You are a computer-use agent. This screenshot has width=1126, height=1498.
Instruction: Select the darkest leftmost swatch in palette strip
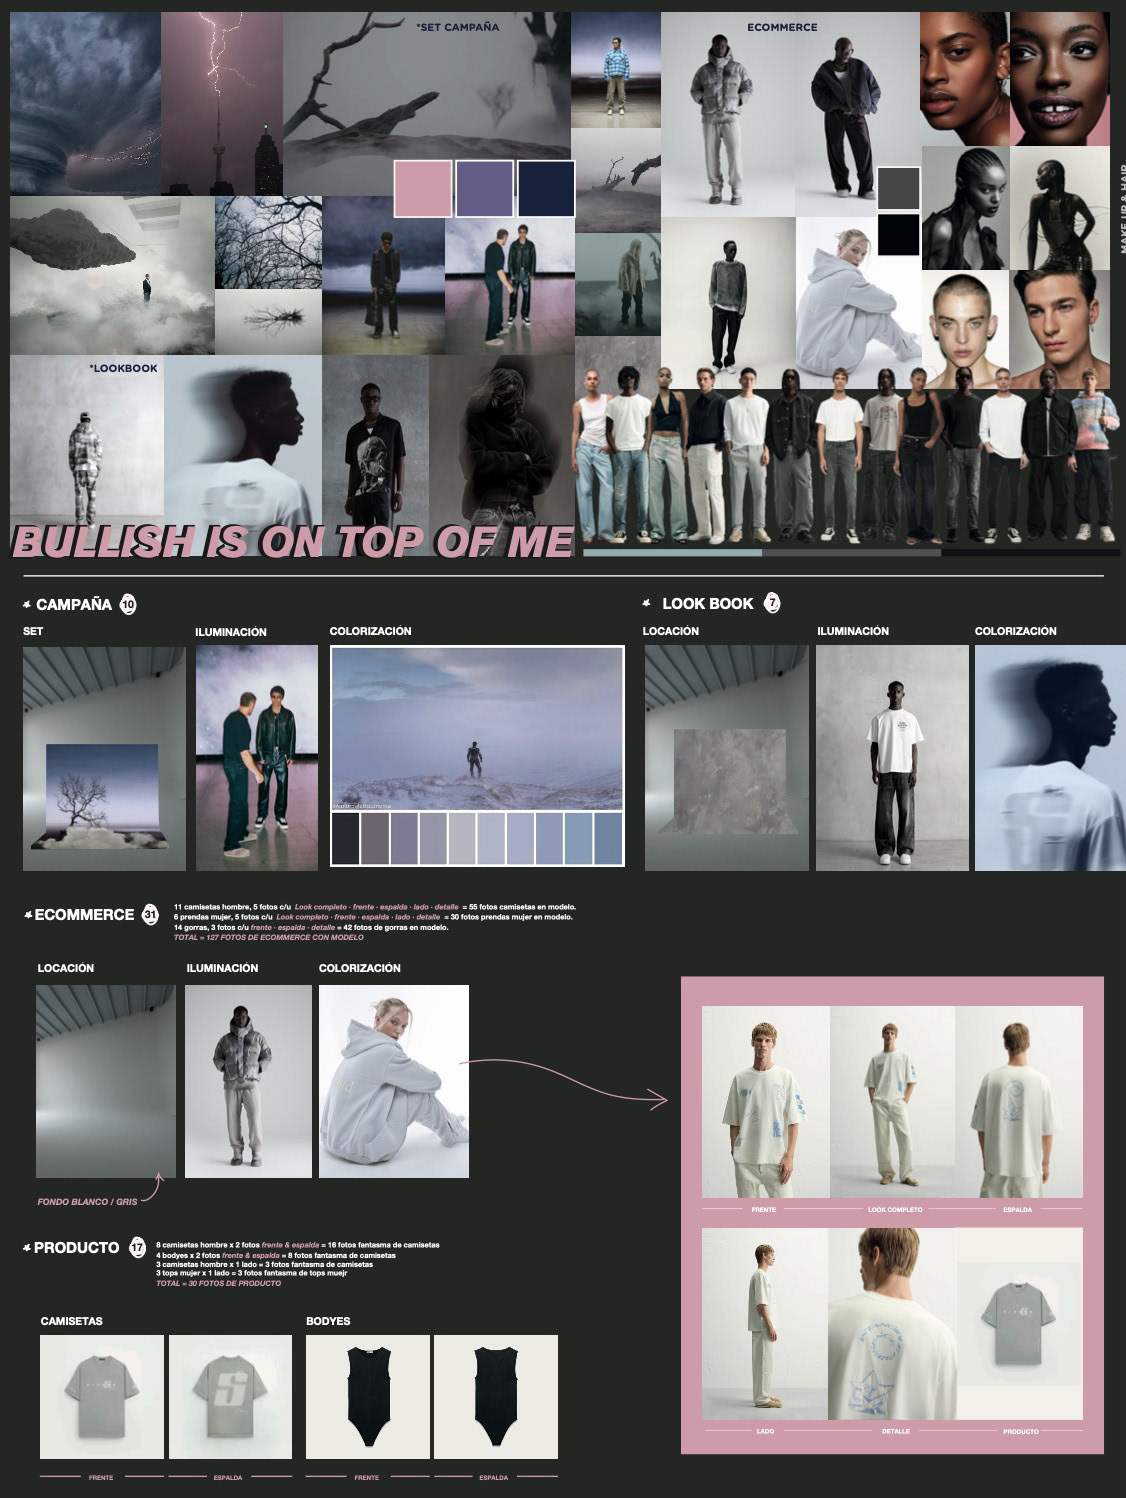345,838
